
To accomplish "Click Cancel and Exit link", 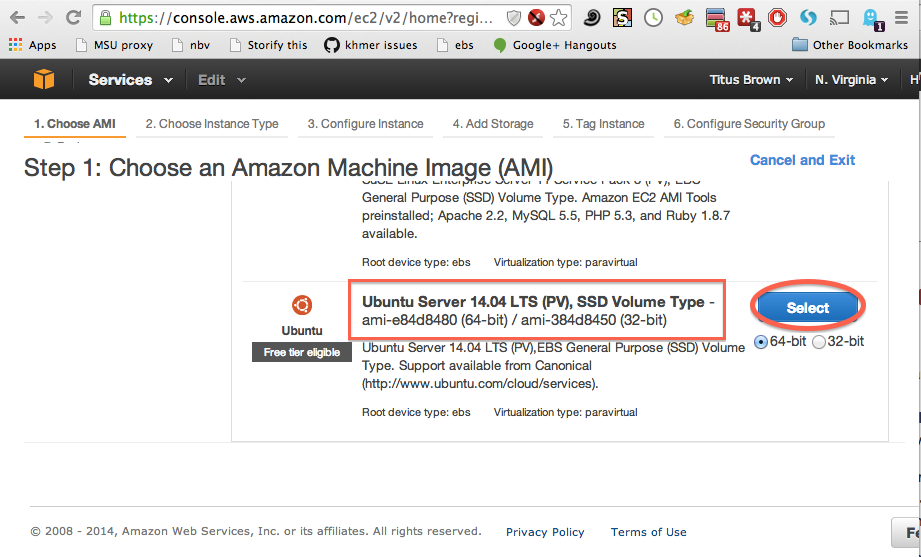I will tap(802, 160).
